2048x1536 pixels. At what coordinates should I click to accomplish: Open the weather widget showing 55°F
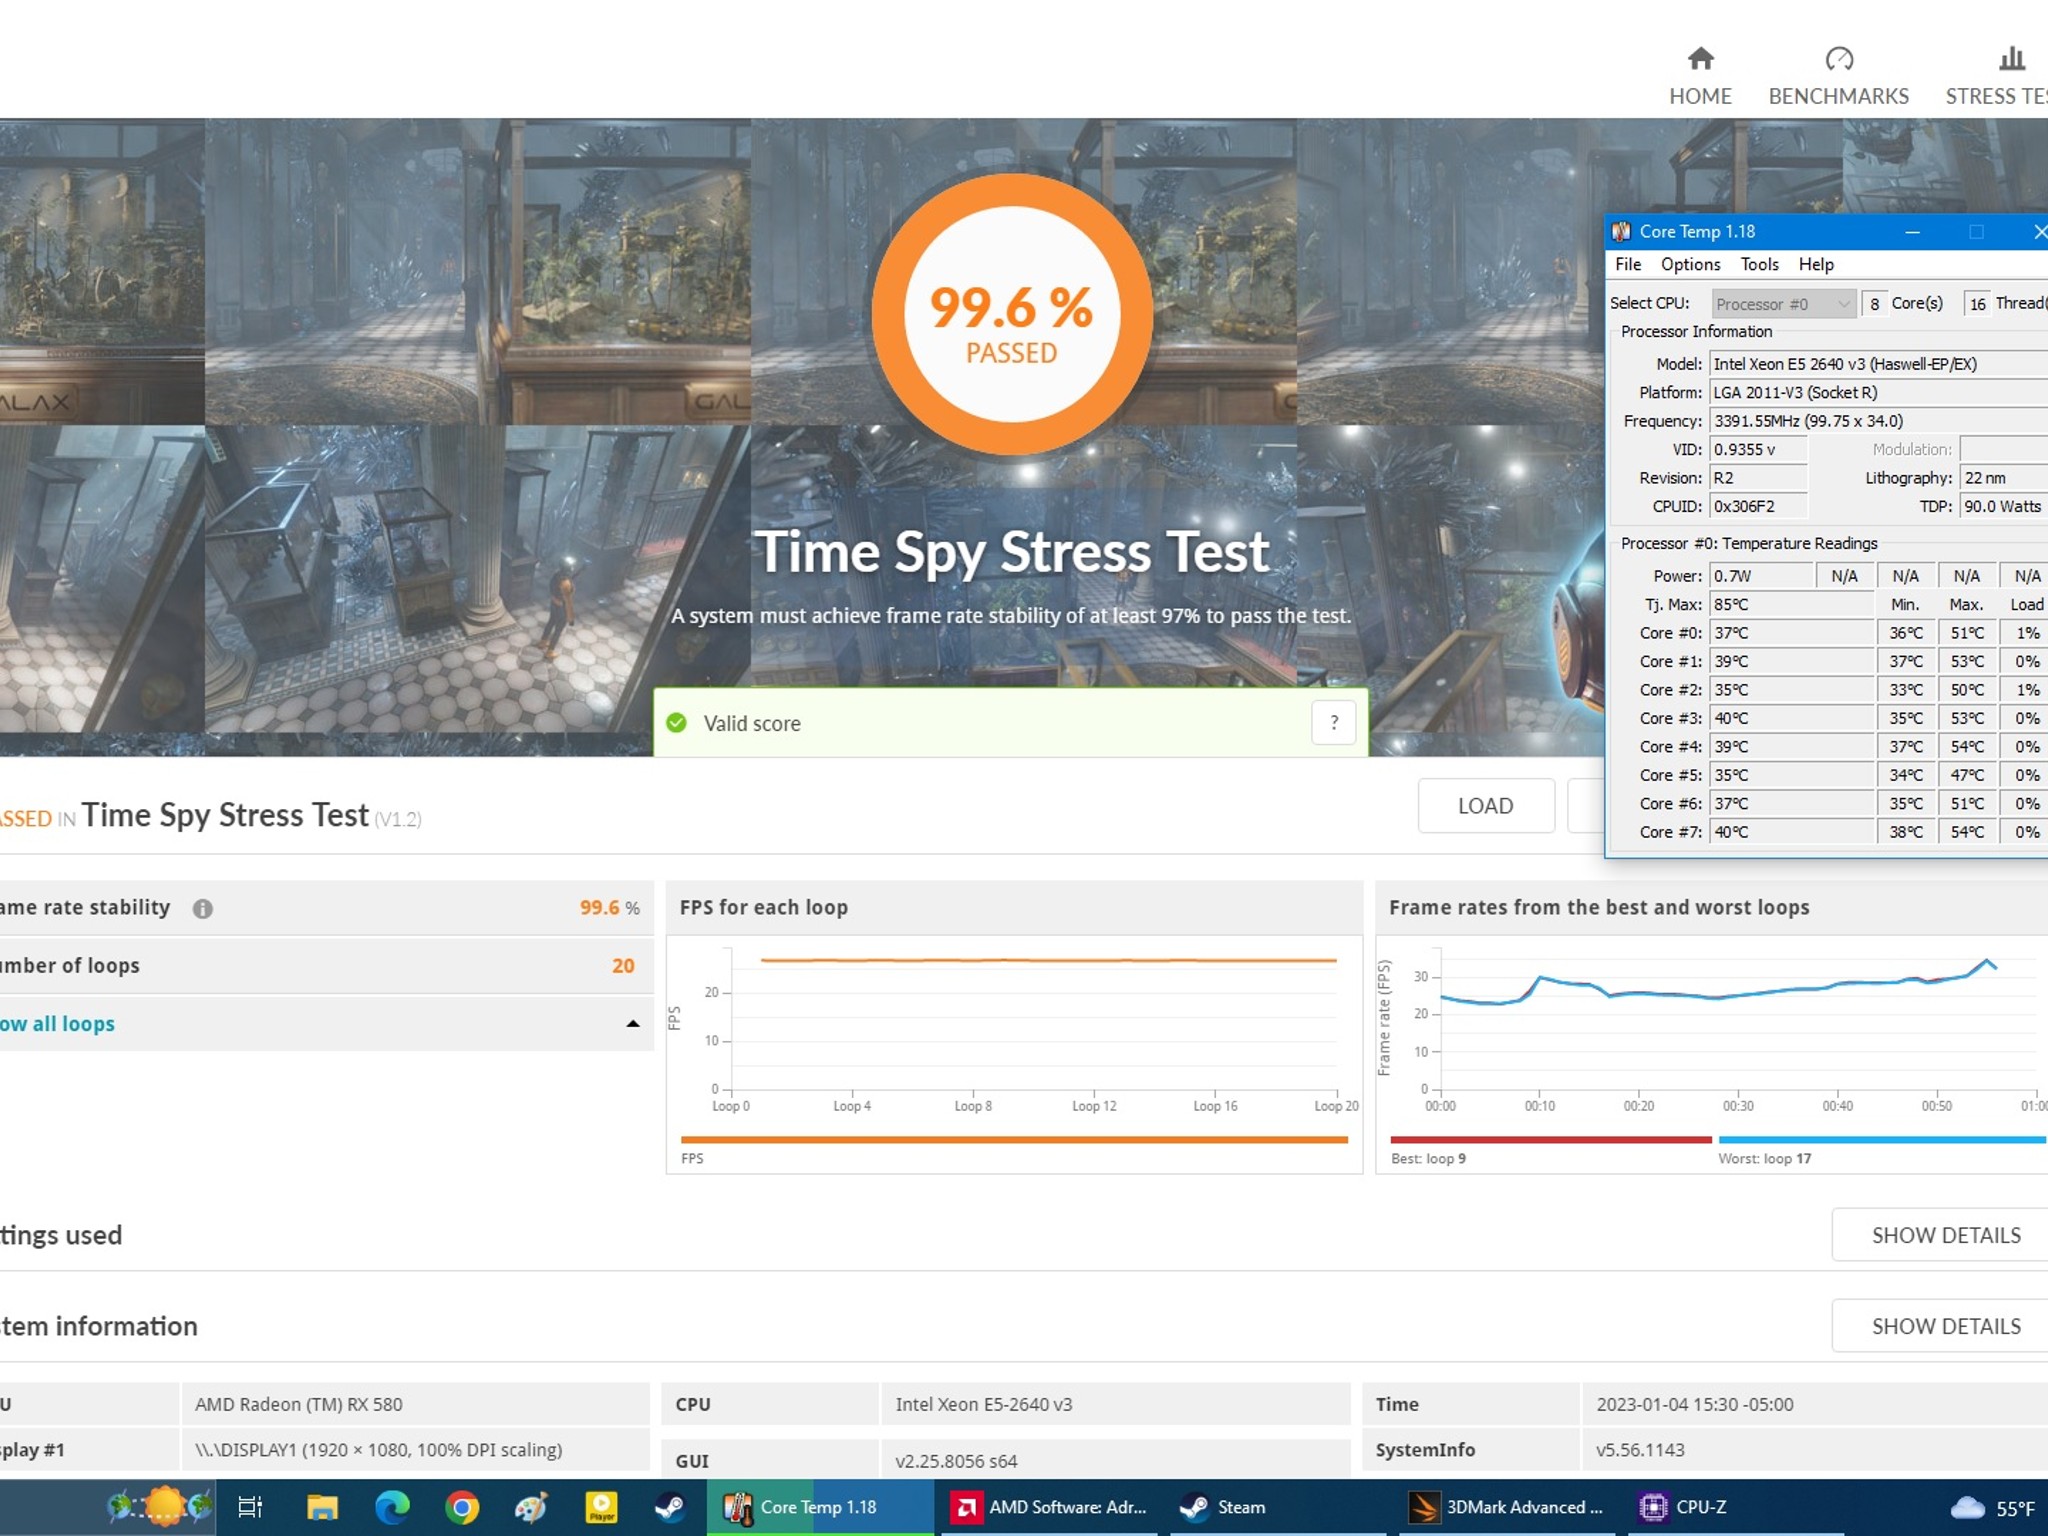tap(1994, 1508)
